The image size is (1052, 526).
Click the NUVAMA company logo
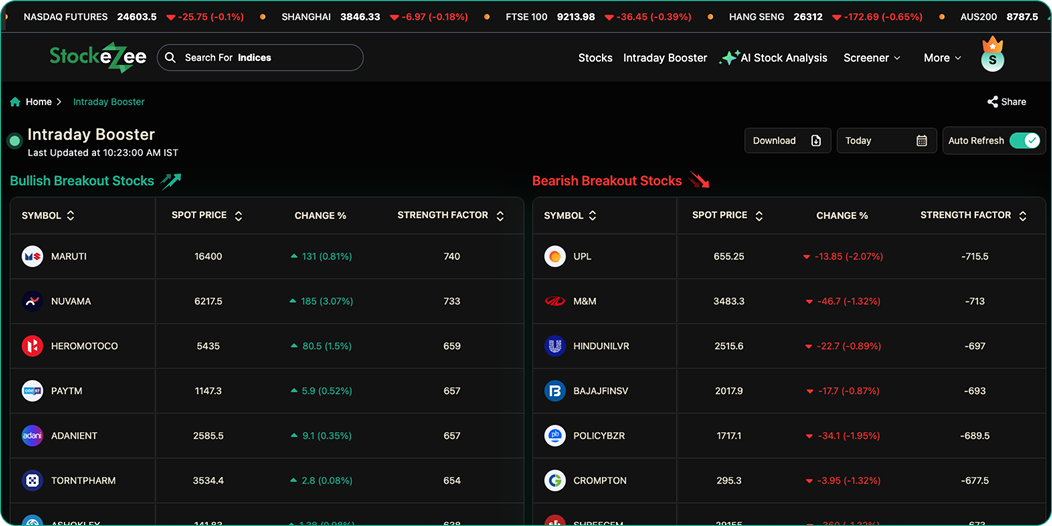click(32, 301)
